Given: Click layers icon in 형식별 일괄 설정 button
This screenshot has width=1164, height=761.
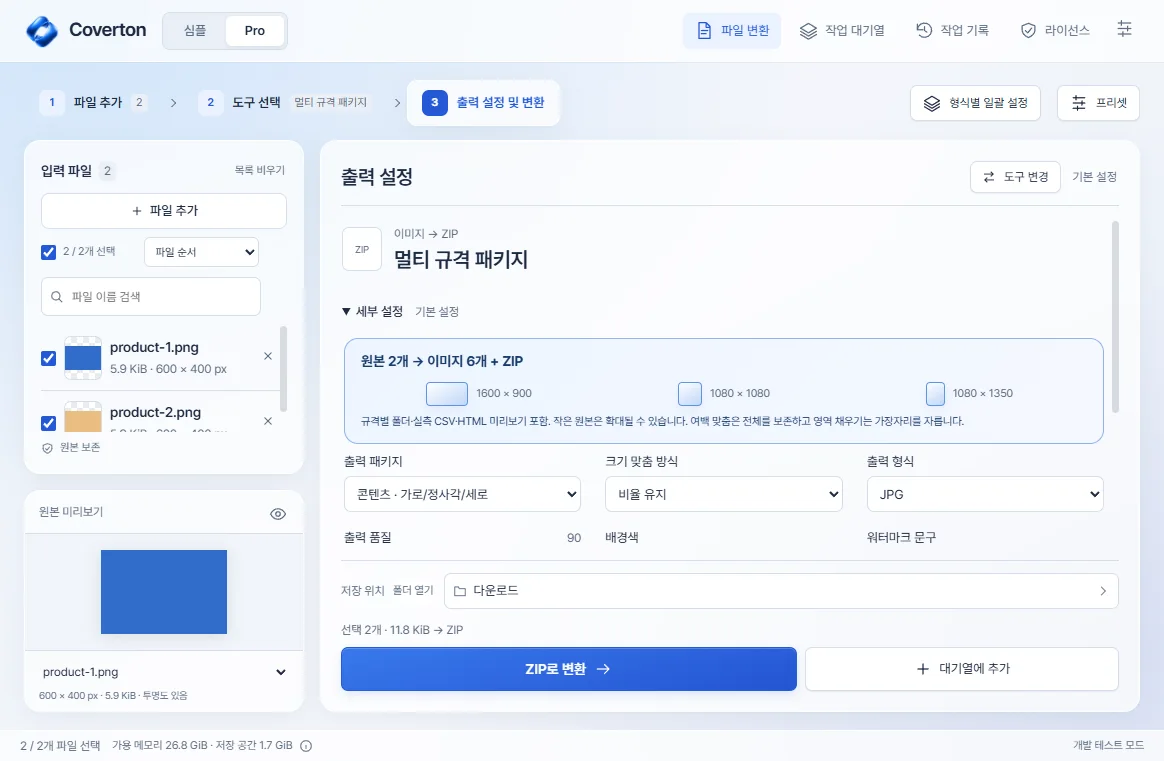Looking at the screenshot, I should (x=932, y=103).
